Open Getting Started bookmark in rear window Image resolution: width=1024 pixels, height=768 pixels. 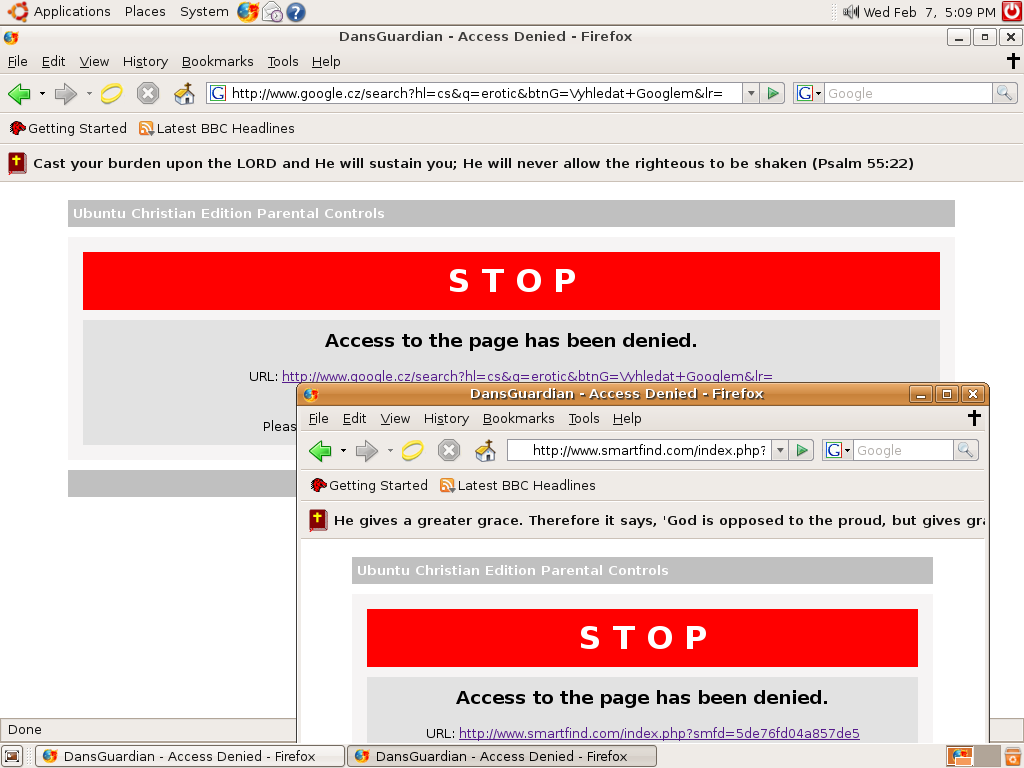pyautogui.click(x=69, y=129)
